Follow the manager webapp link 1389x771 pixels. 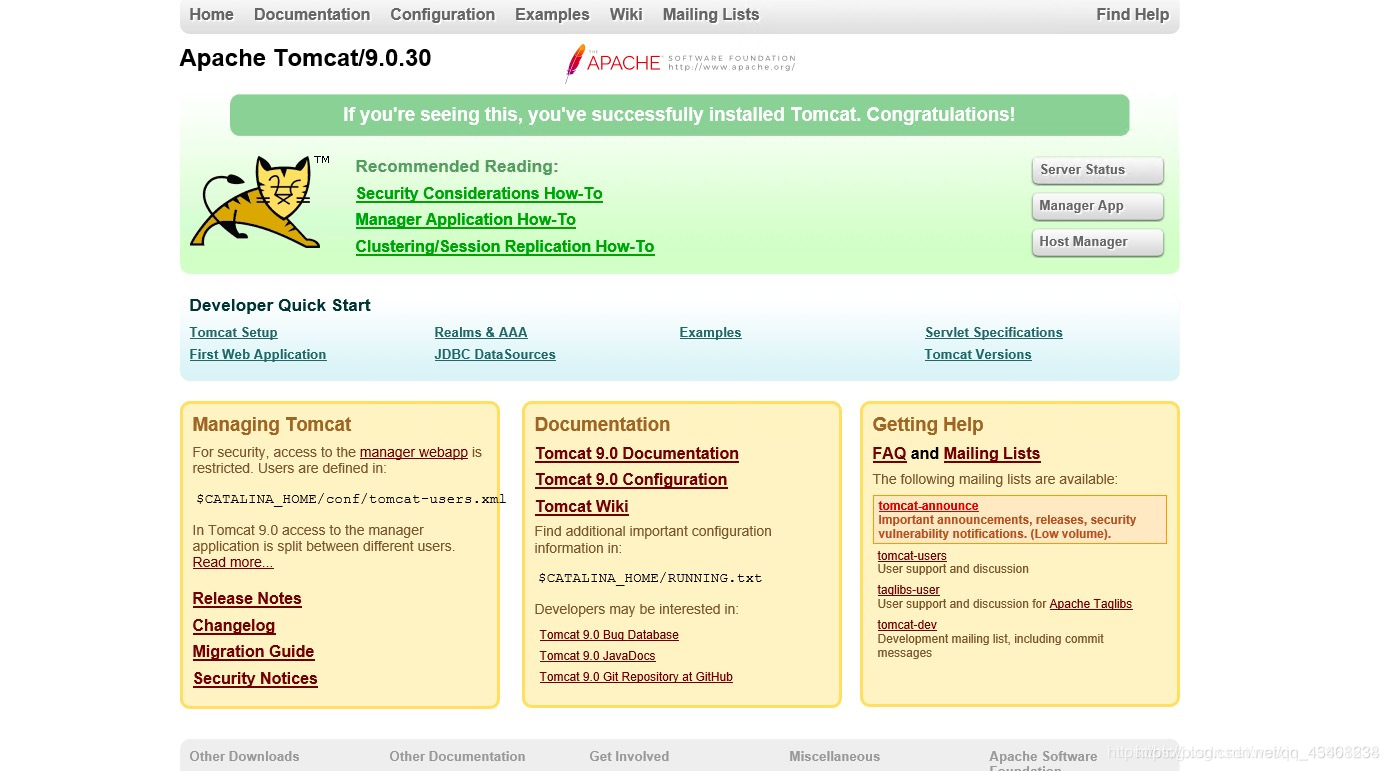pos(414,452)
